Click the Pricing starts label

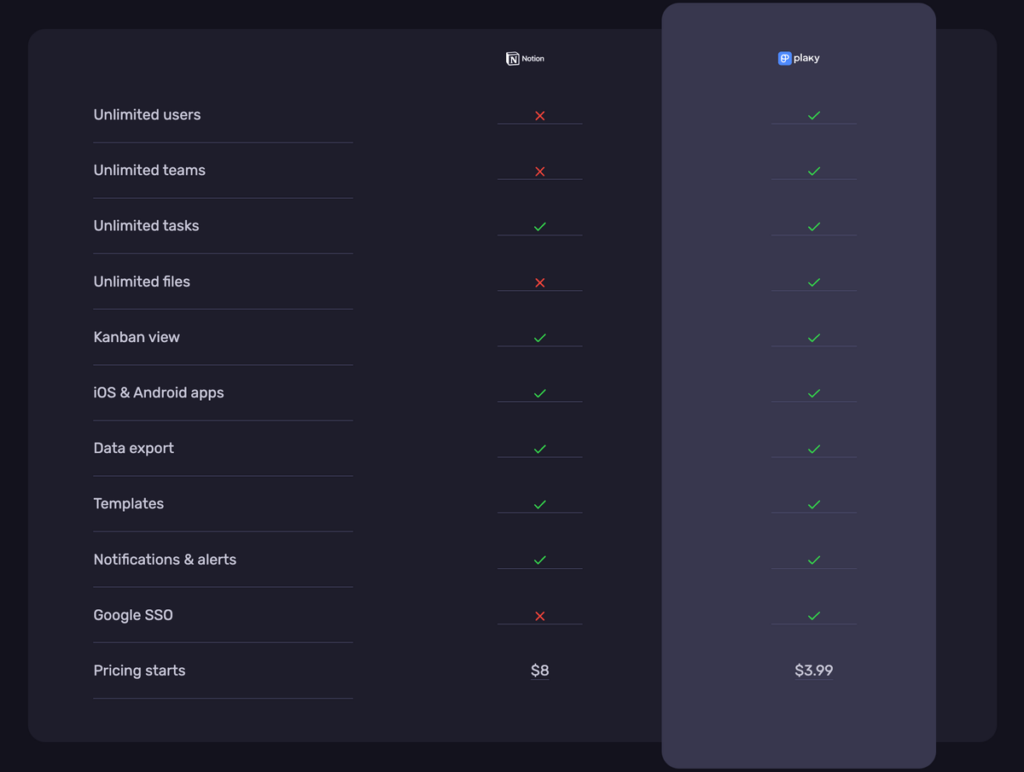pos(139,670)
